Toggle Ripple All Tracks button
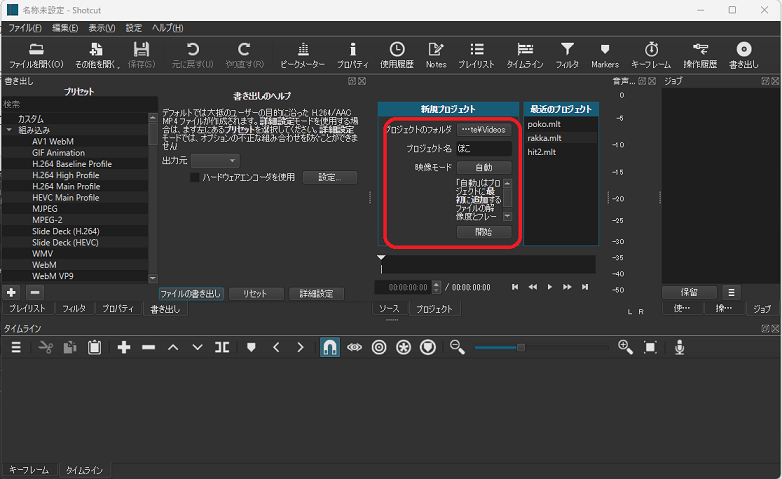This screenshot has height=479, width=782. [x=403, y=347]
